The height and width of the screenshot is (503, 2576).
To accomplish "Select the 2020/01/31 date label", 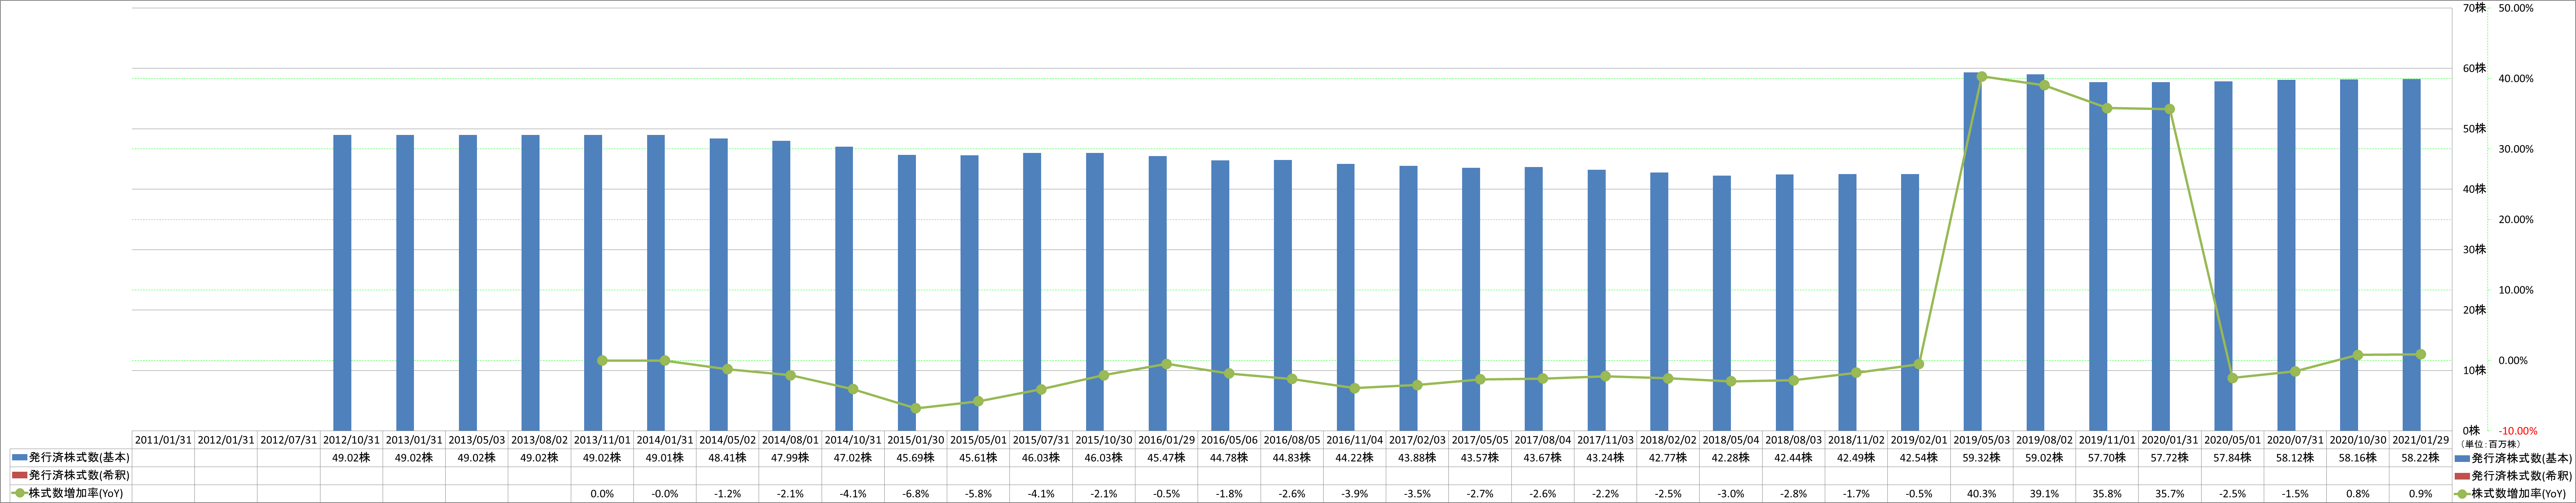I will click(2169, 440).
